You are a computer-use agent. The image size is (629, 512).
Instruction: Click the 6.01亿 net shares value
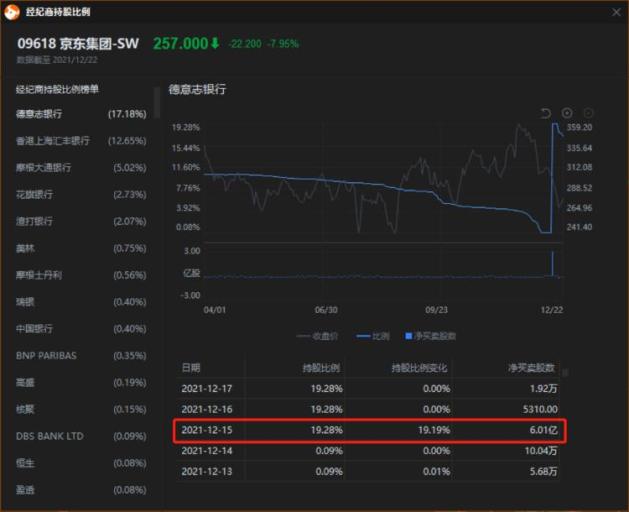[543, 430]
